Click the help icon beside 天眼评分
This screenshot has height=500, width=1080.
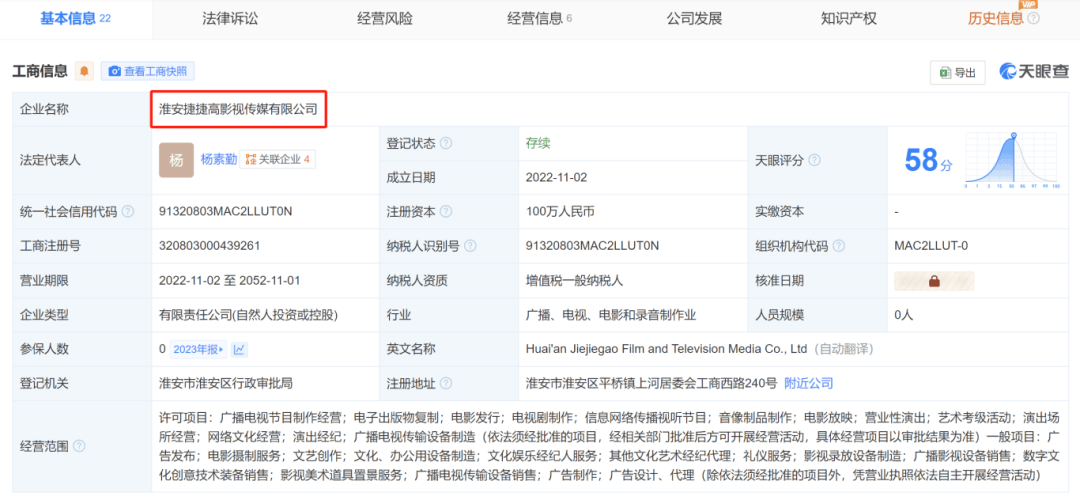tap(814, 160)
